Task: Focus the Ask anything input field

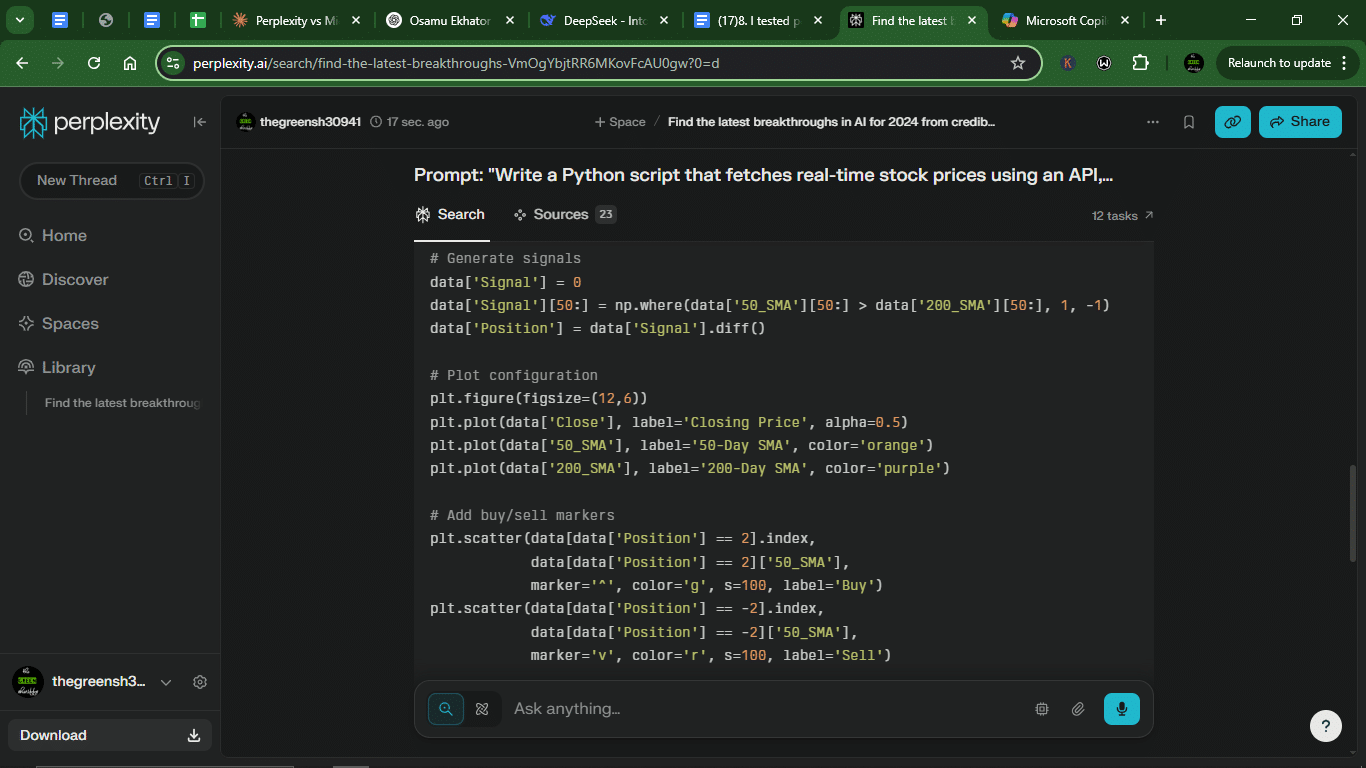Action: point(765,709)
